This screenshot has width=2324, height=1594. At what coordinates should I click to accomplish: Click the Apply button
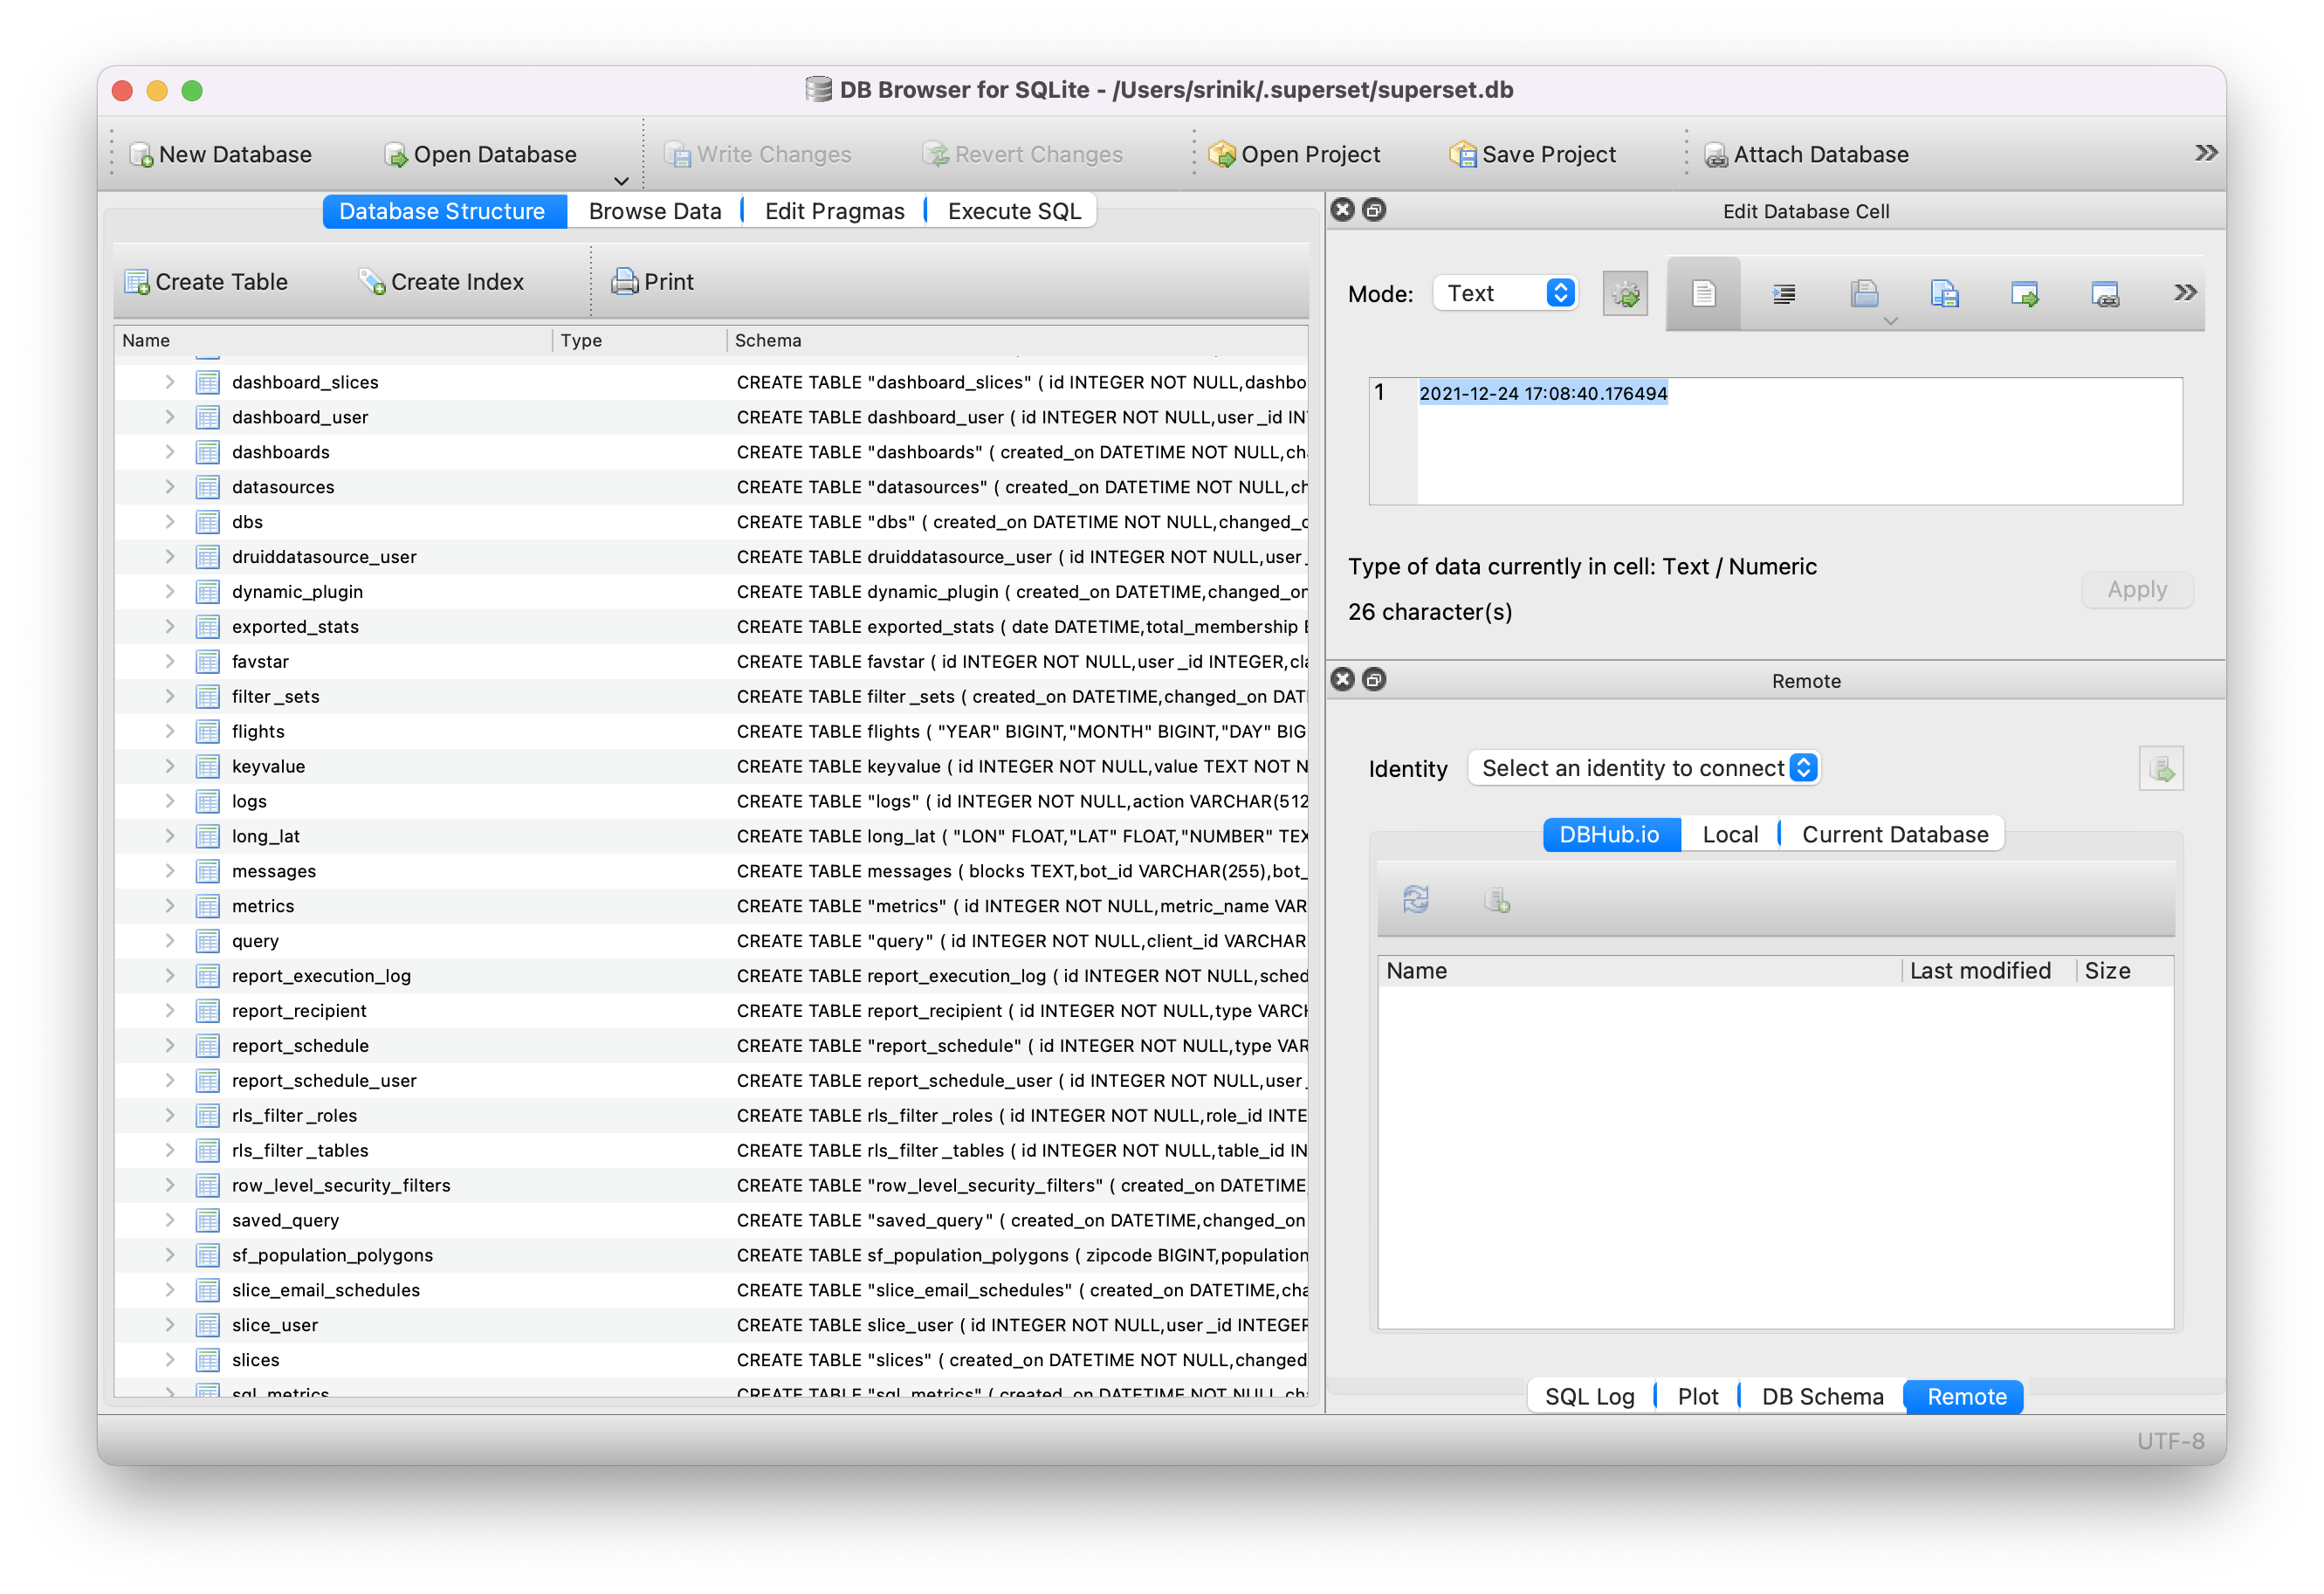click(x=2137, y=590)
